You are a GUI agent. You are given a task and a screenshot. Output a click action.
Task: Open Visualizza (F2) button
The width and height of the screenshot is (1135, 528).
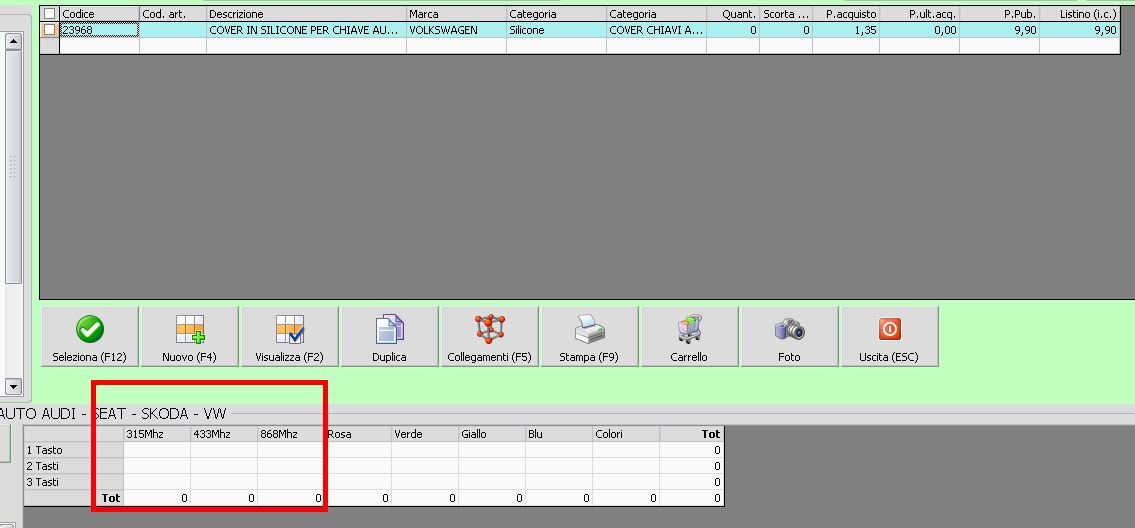tap(290, 336)
